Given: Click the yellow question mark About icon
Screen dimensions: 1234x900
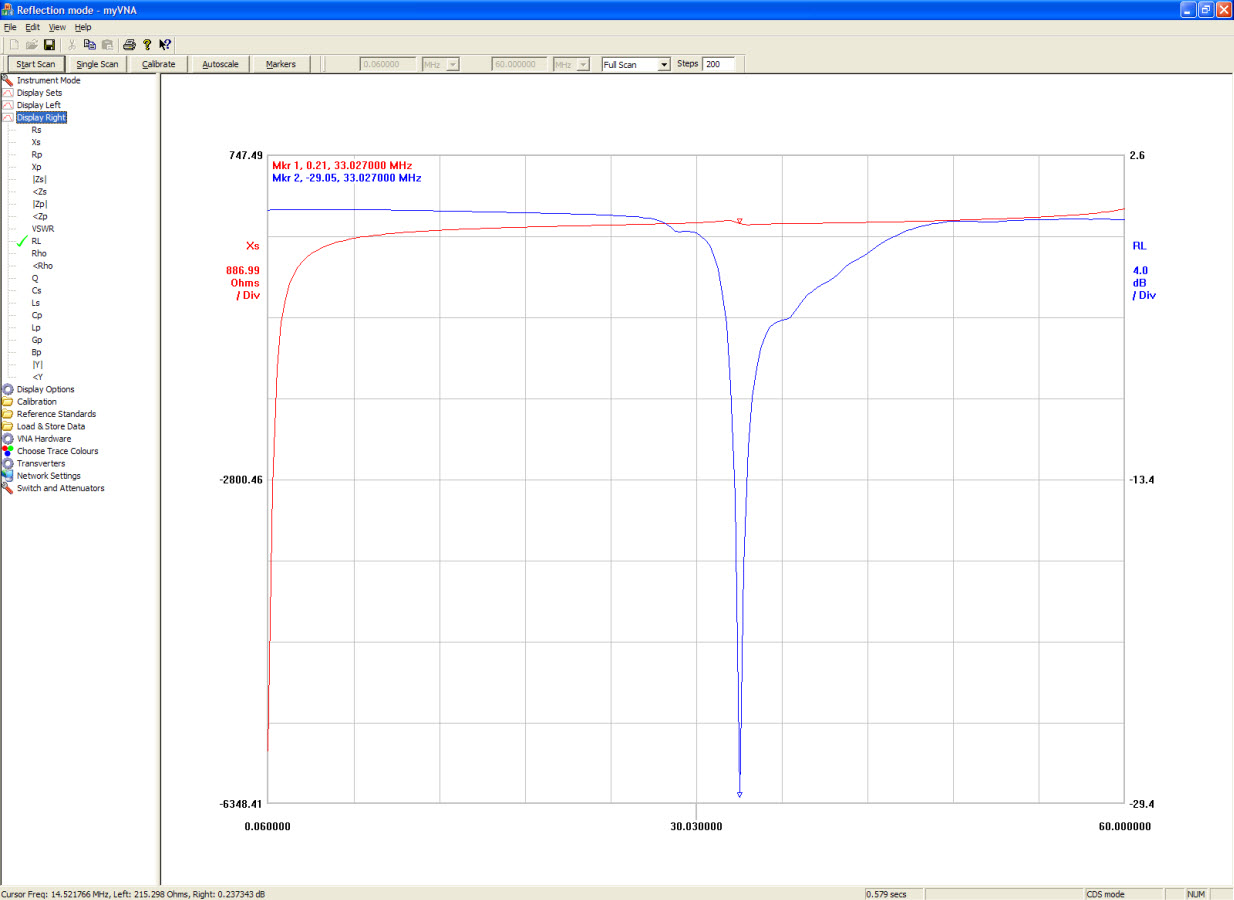Looking at the screenshot, I should coord(147,45).
